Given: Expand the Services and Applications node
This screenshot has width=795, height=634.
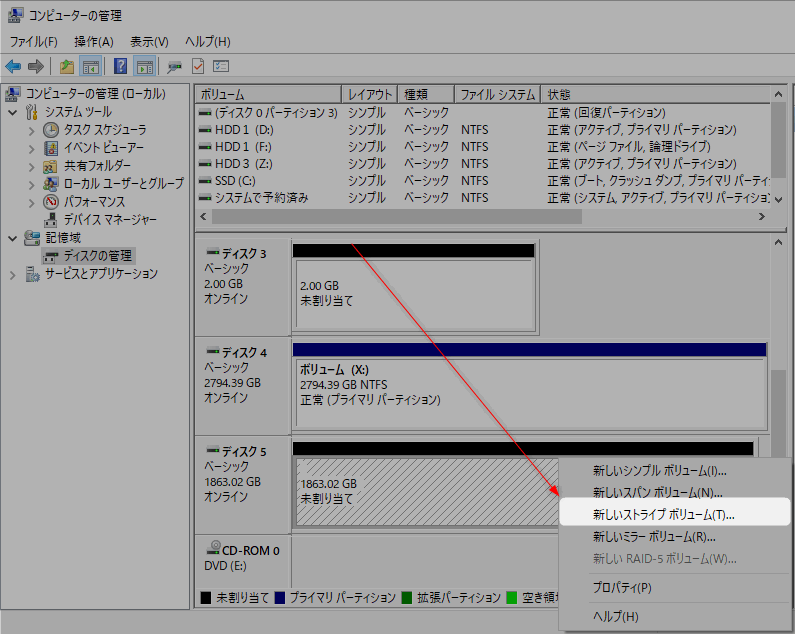Looking at the screenshot, I should [13, 275].
